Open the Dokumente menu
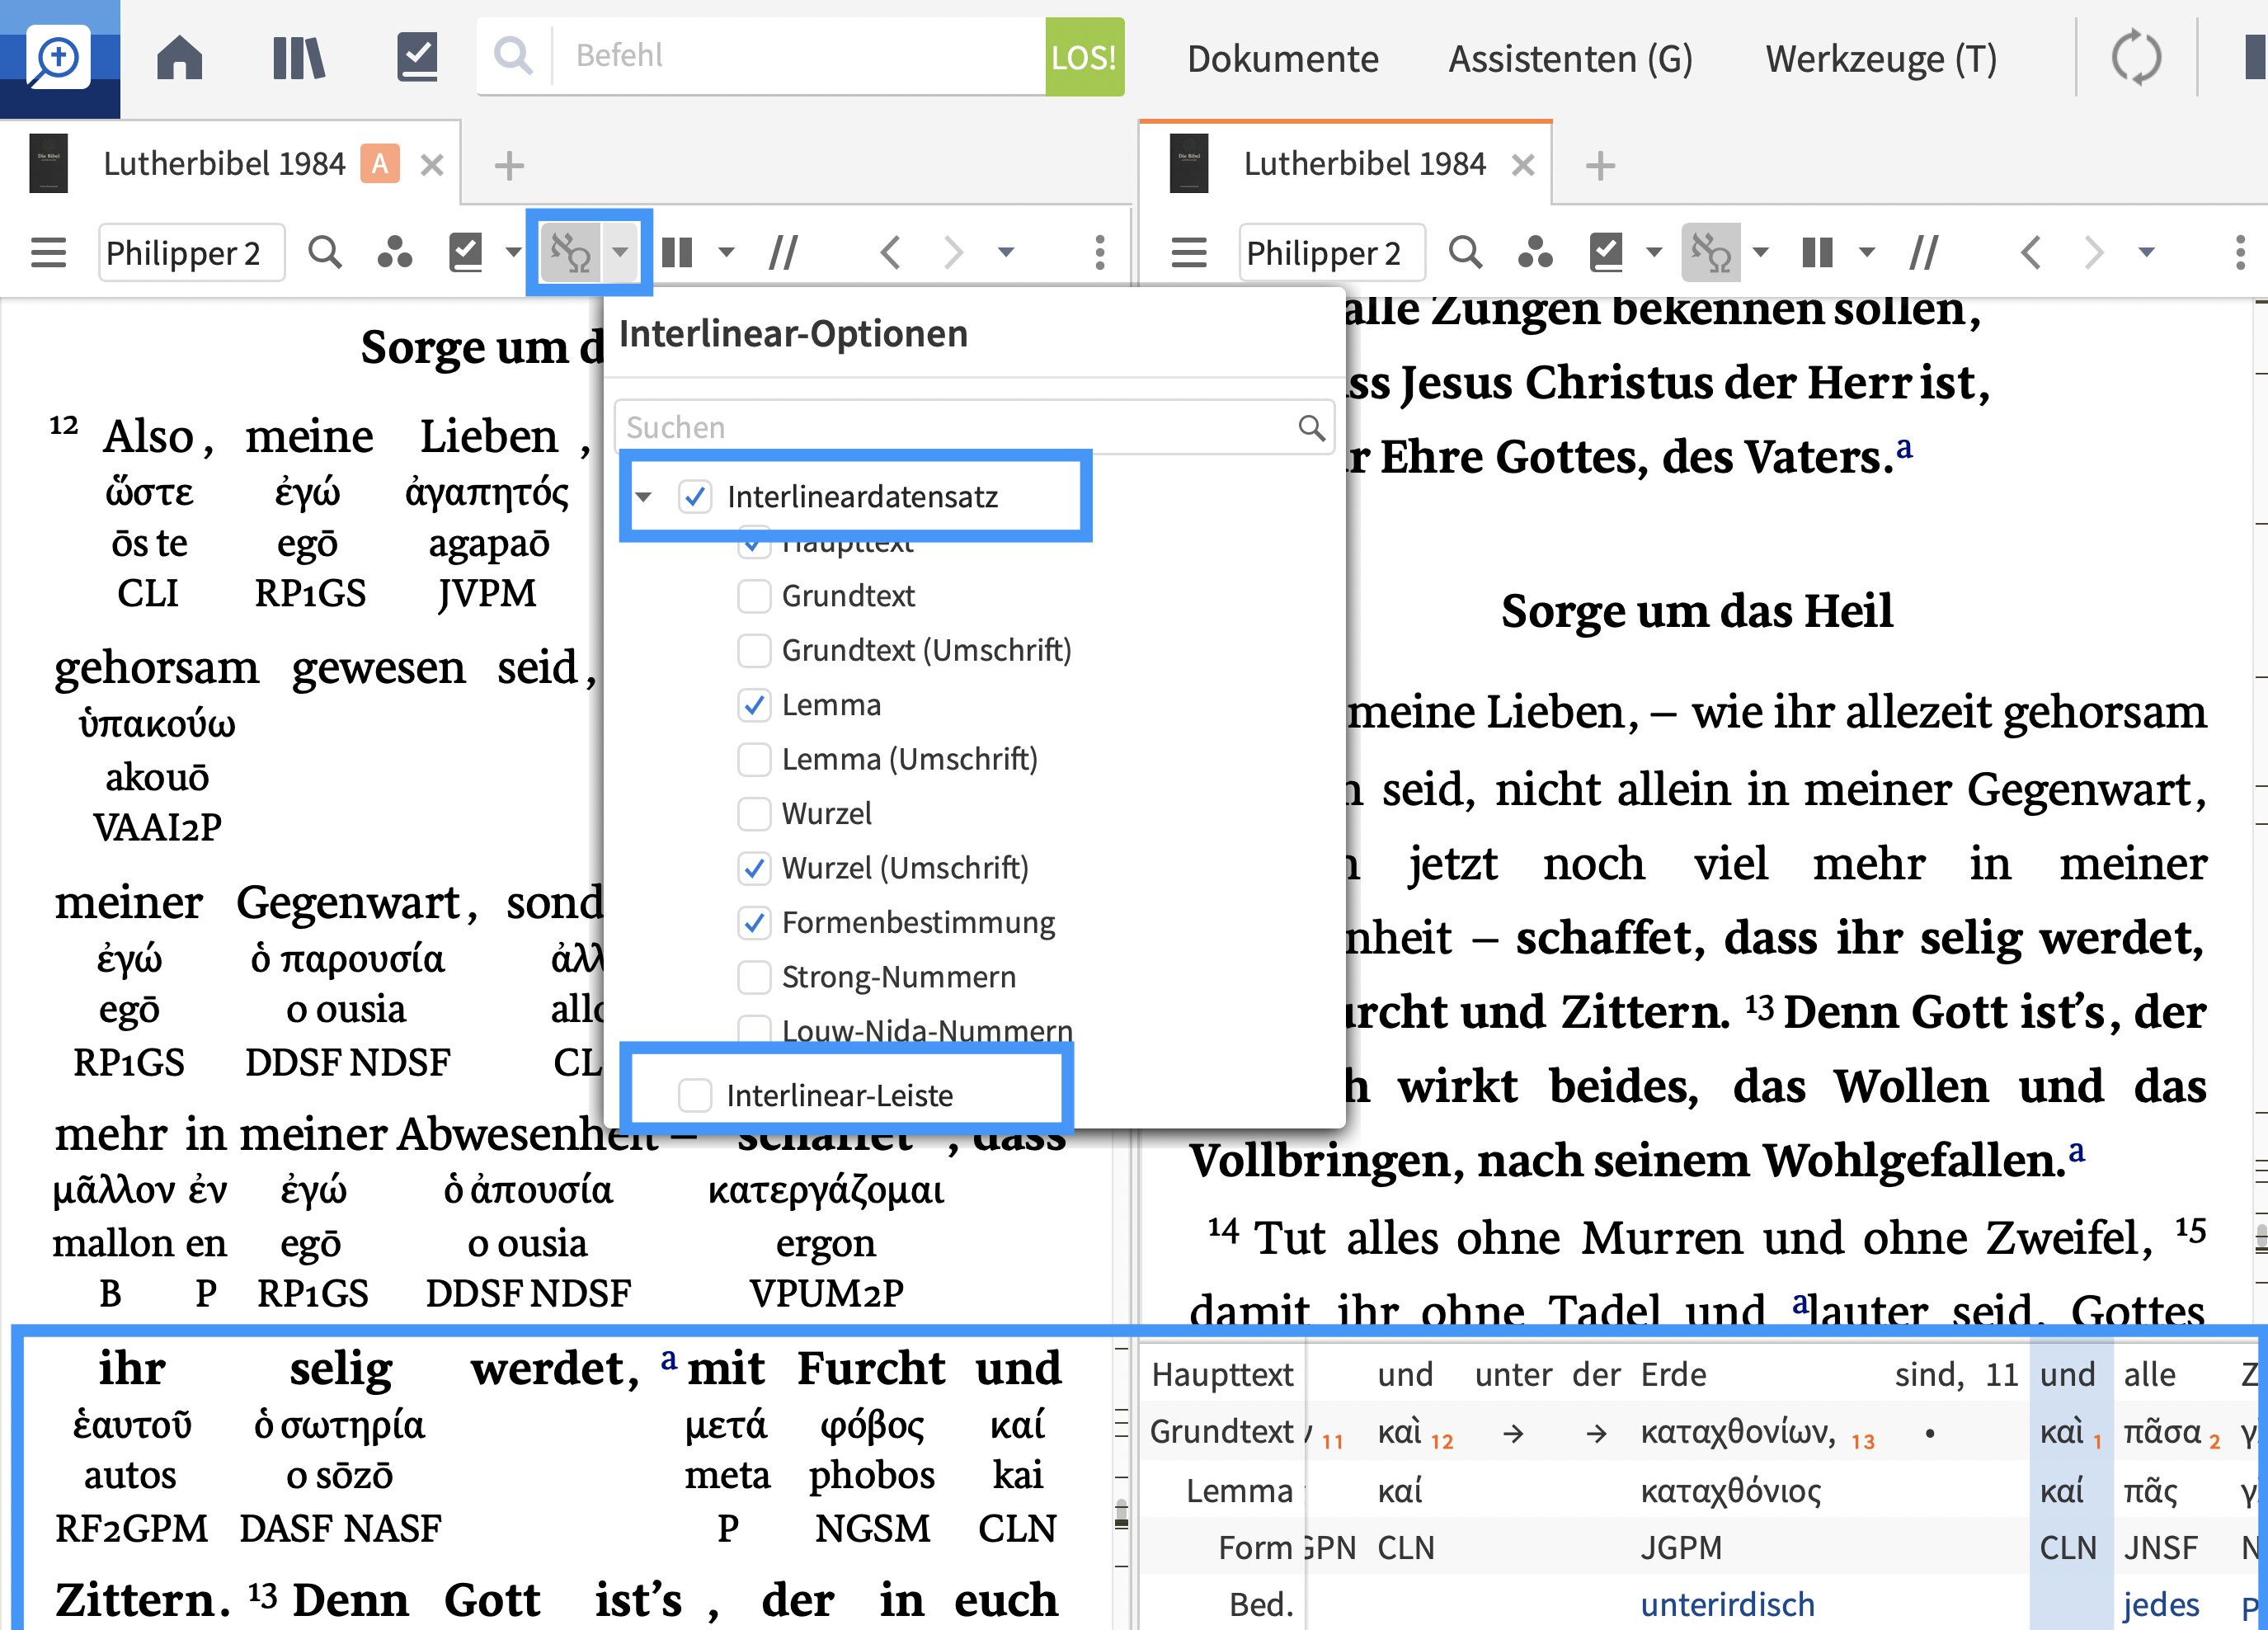Viewport: 2268px width, 1630px height. pyautogui.click(x=1283, y=59)
